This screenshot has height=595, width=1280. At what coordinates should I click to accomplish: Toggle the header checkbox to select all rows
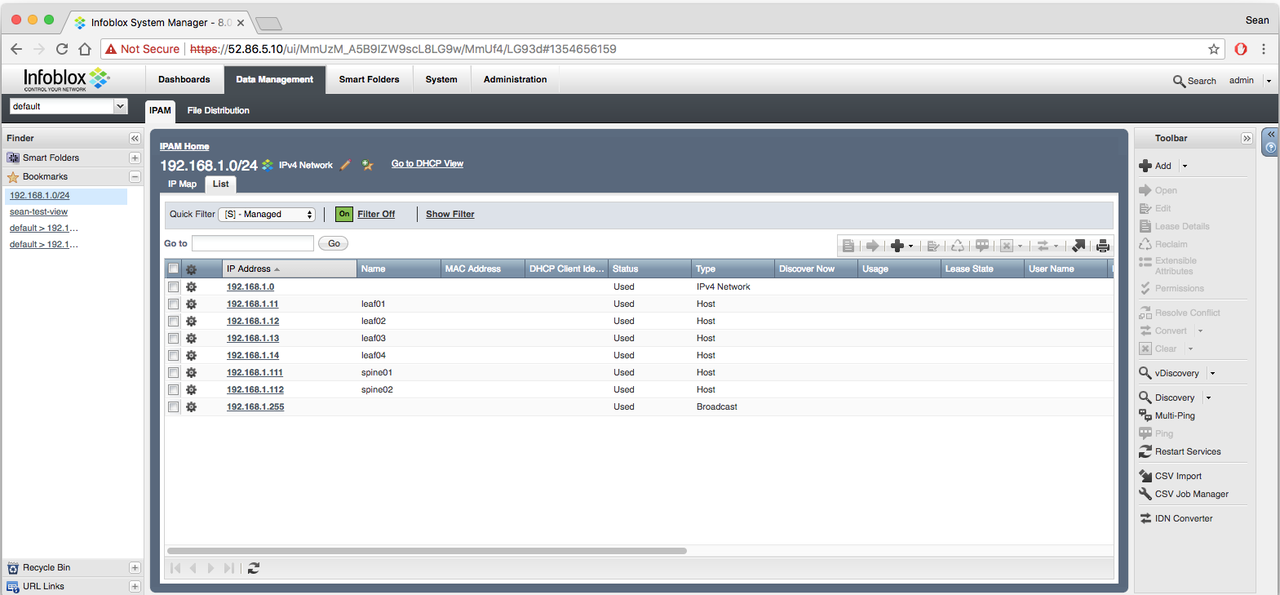[173, 267]
